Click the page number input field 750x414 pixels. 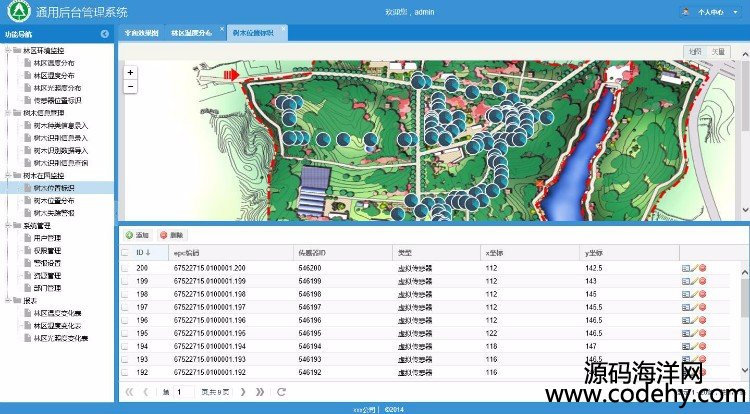coord(185,392)
